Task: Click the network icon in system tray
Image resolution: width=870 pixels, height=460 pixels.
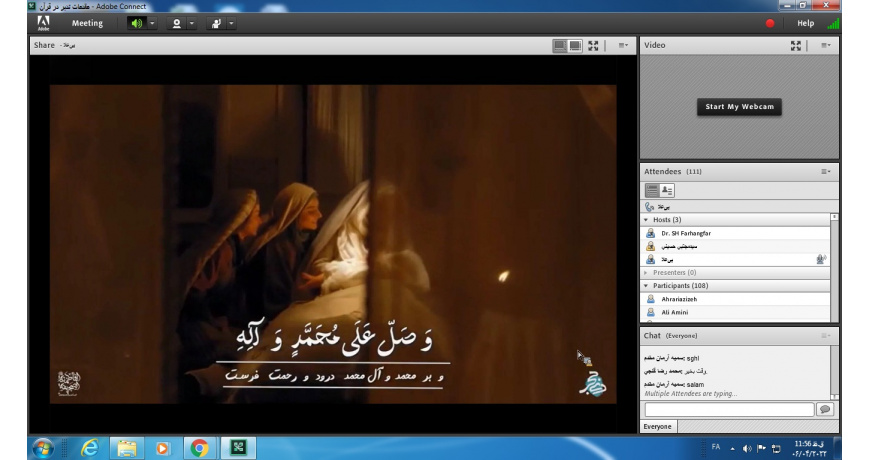Action: coord(776,448)
